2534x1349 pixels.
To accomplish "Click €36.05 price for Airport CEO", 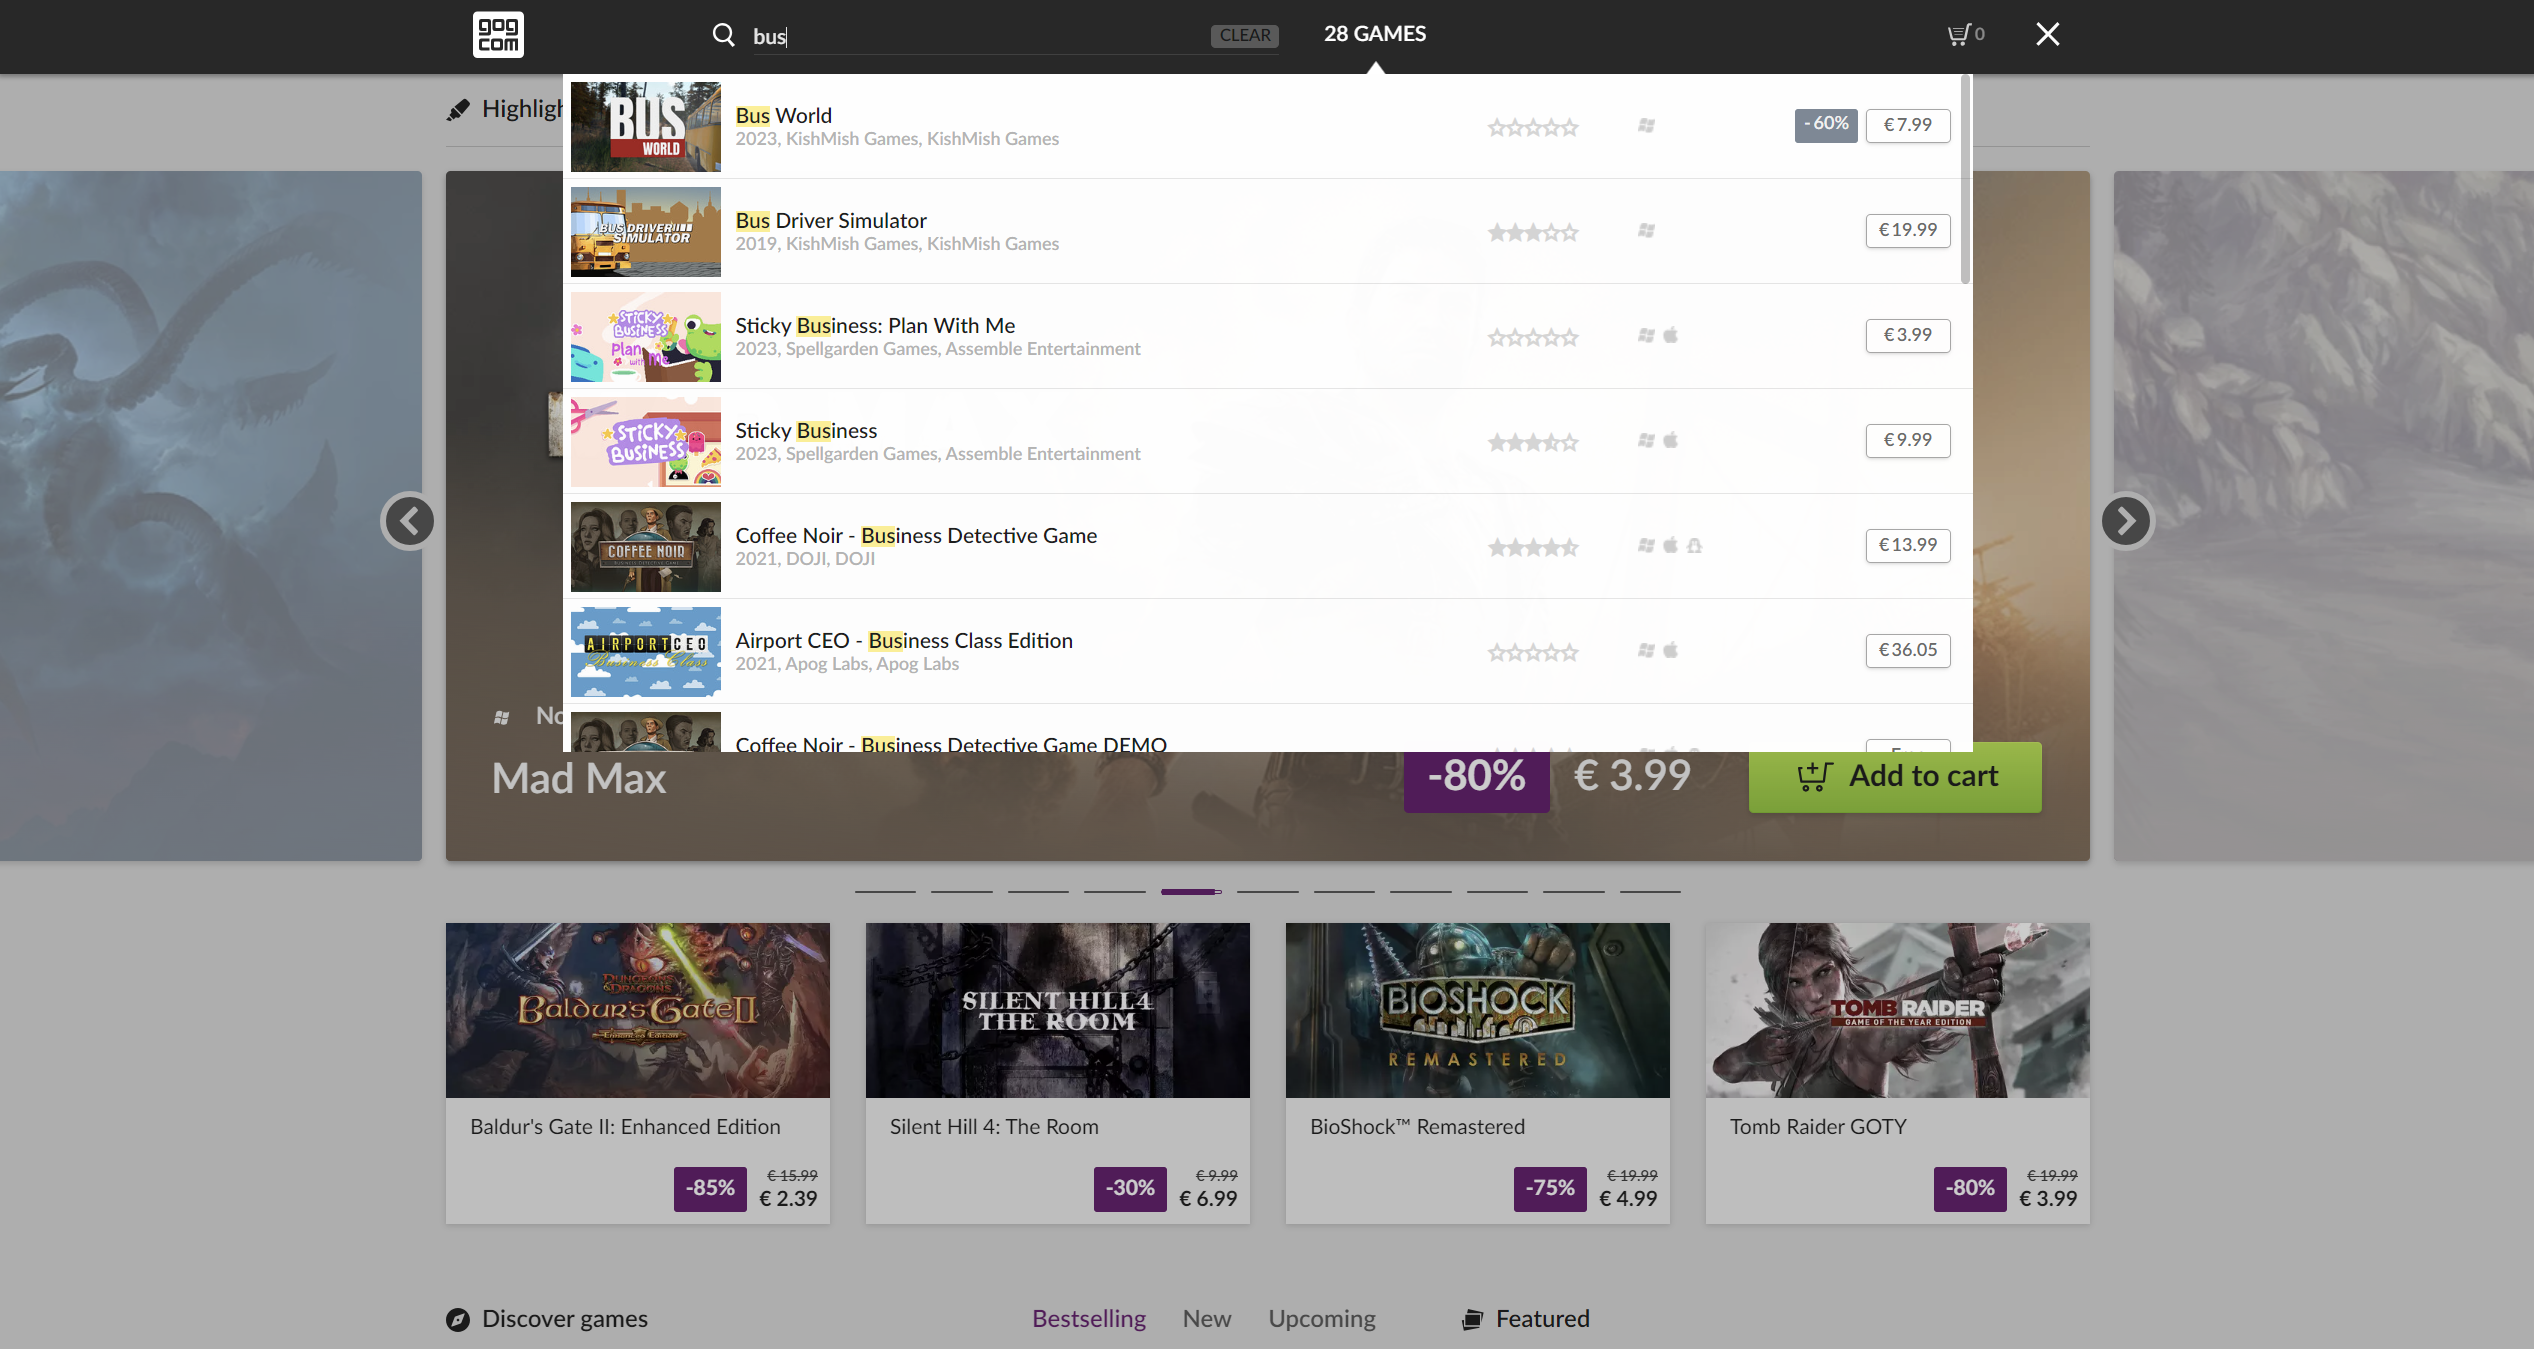I will (x=1907, y=650).
